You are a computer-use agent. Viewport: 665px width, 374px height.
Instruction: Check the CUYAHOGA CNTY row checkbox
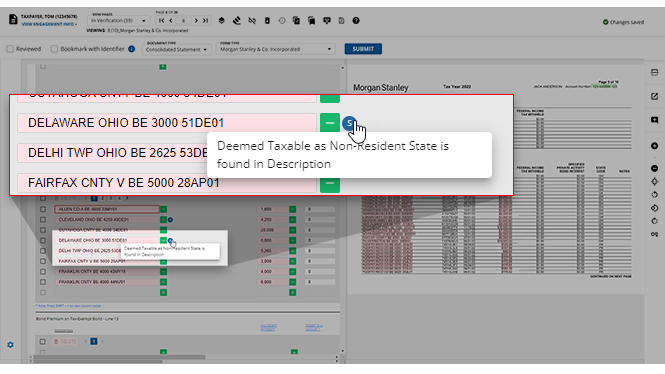(x=43, y=230)
